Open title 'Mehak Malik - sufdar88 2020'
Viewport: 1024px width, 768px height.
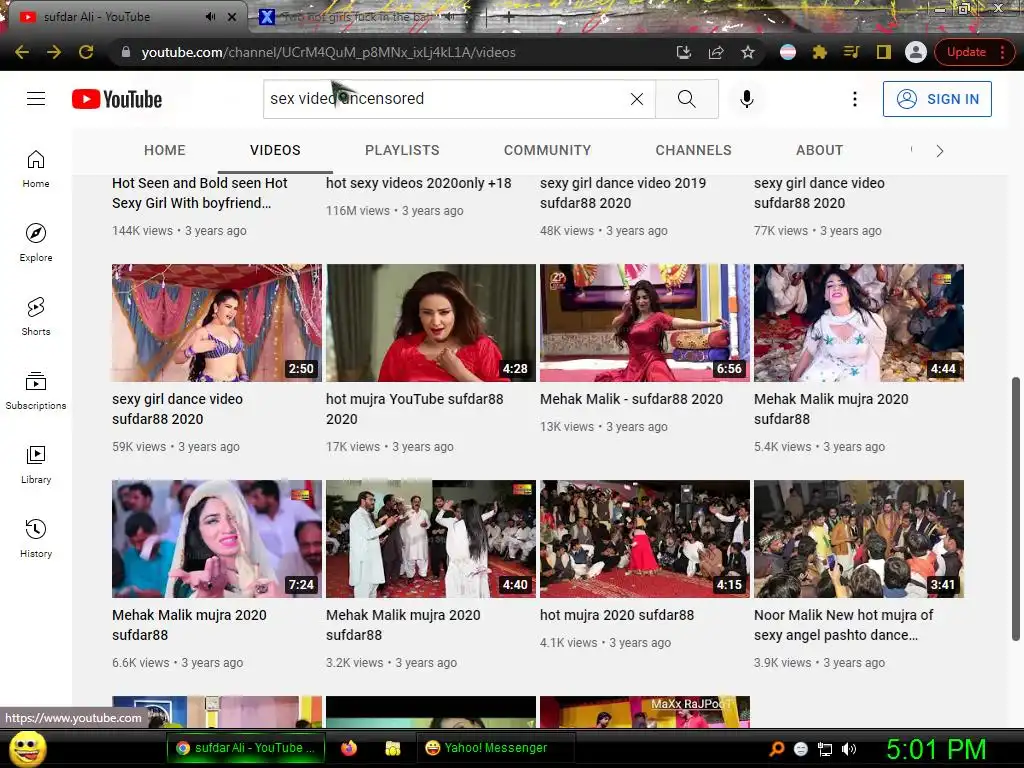(631, 399)
